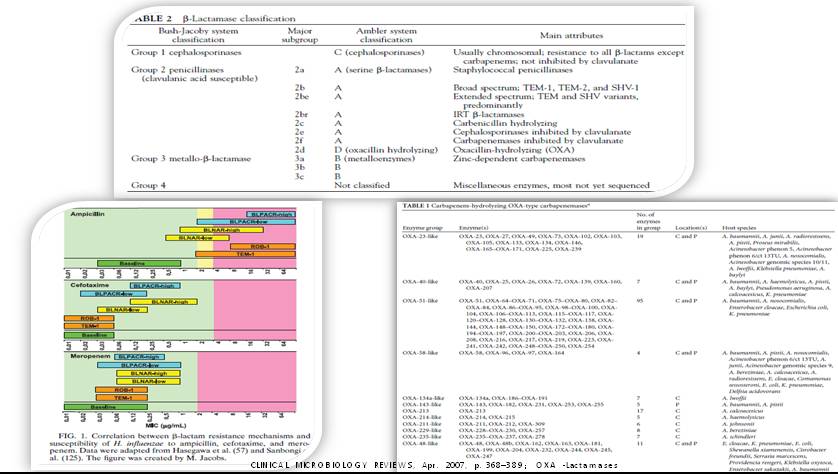Click subgroup '2br' cell
Screen dimensions: 838x474
[x=301, y=114]
